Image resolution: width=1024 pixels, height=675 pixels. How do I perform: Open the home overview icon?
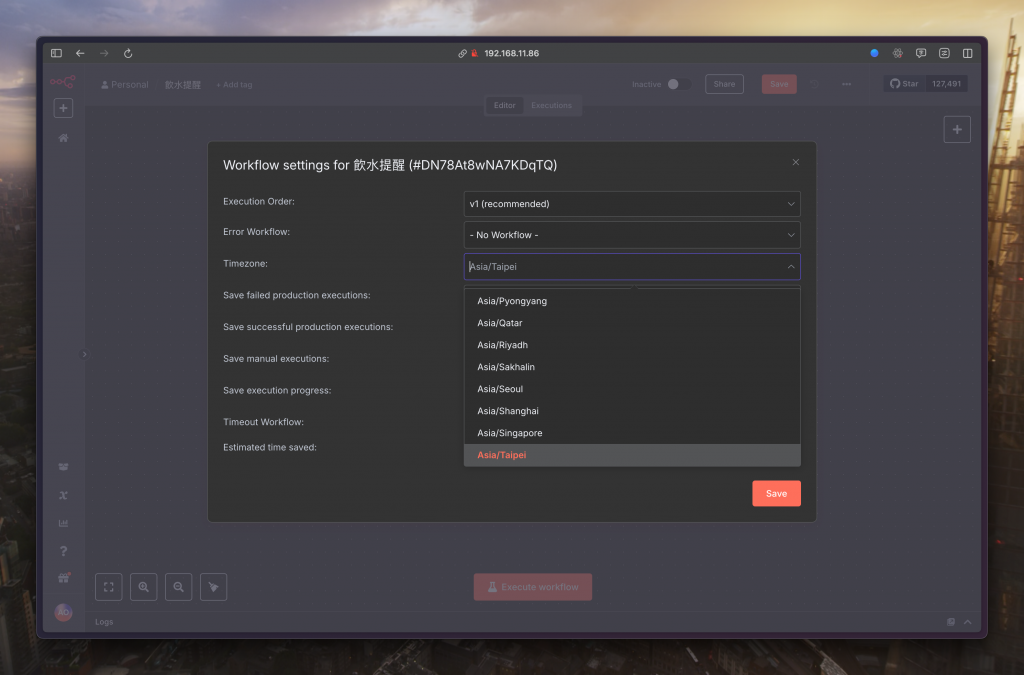click(x=63, y=138)
